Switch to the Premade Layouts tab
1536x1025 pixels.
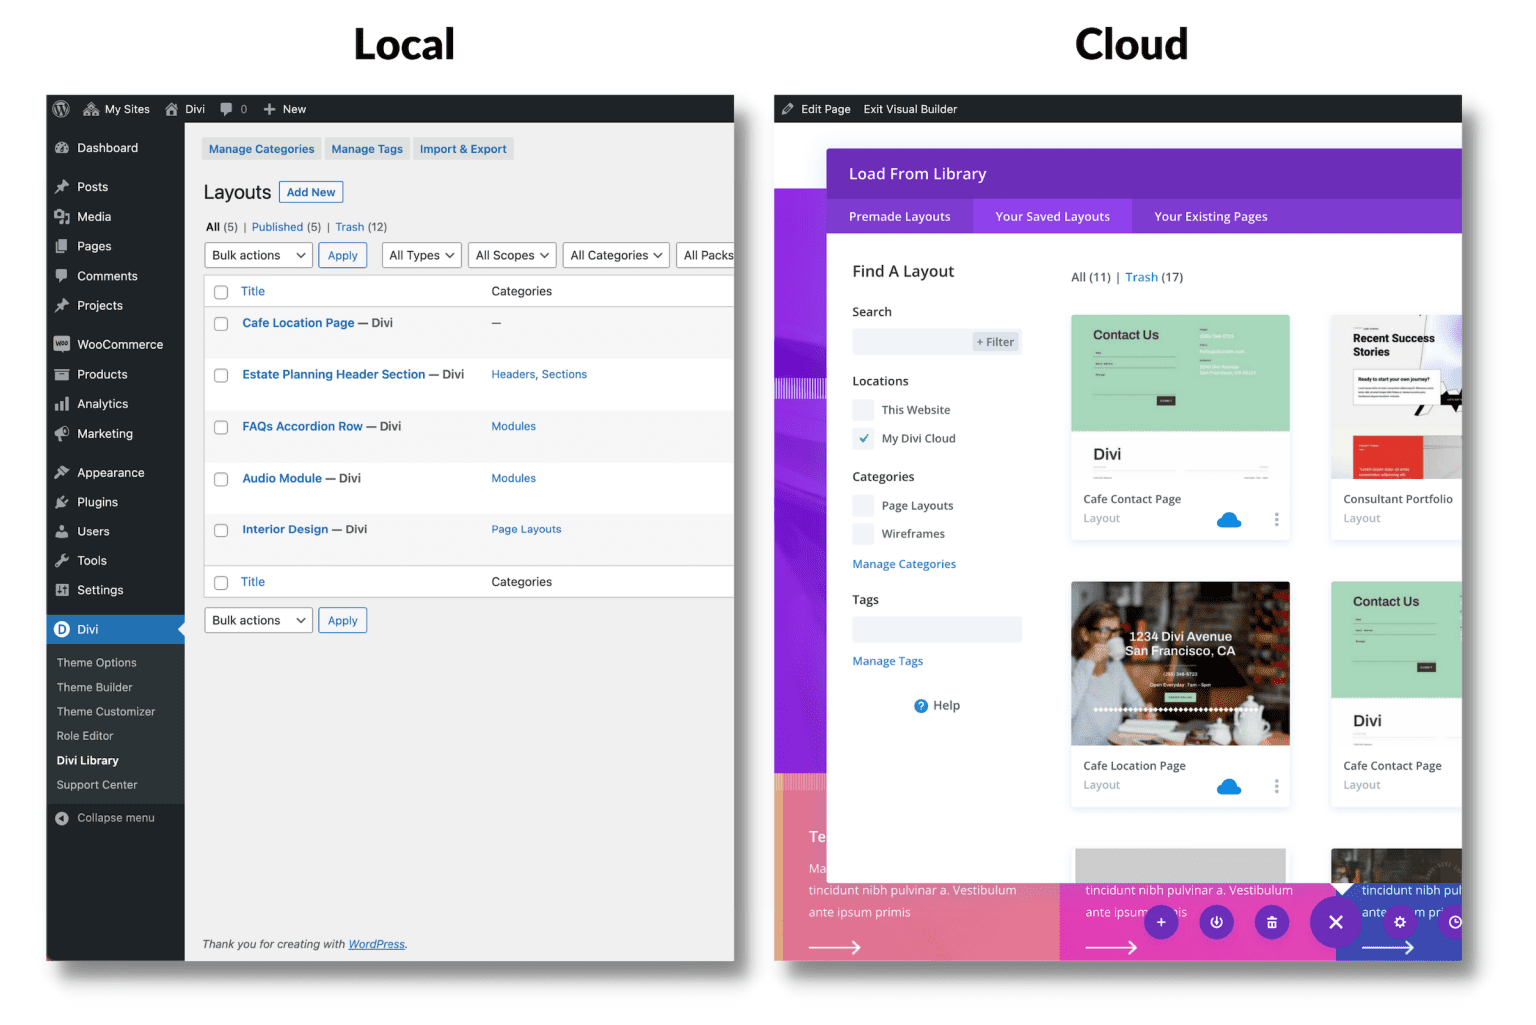(899, 216)
